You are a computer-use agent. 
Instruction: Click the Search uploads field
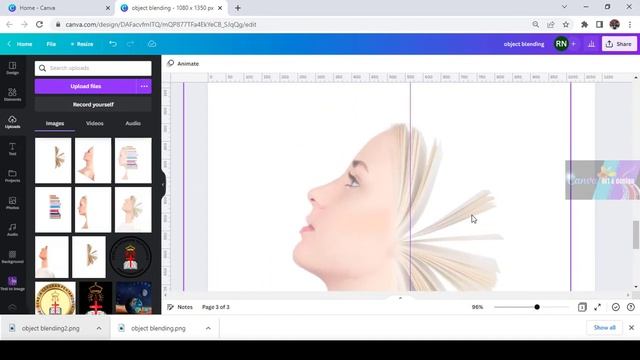tap(93, 68)
